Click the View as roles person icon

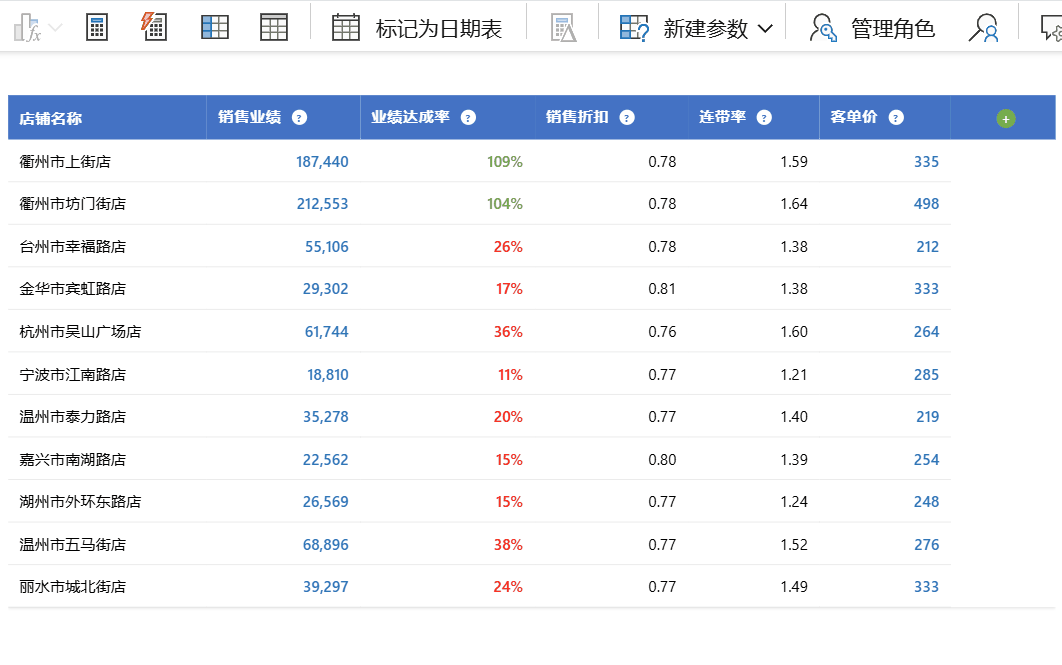tap(983, 28)
